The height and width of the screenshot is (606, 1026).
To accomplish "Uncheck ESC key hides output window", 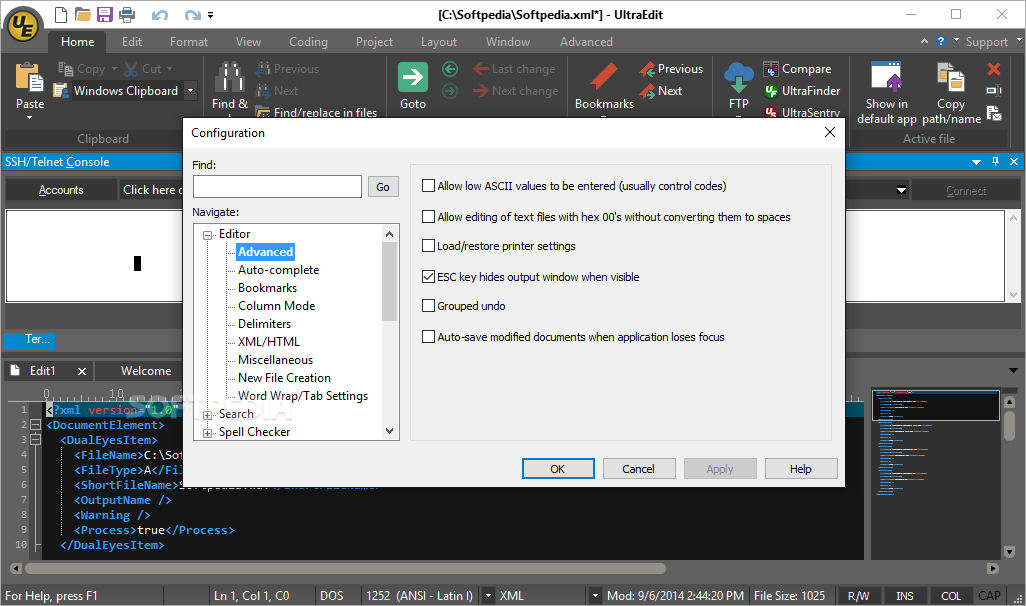I will tap(429, 277).
